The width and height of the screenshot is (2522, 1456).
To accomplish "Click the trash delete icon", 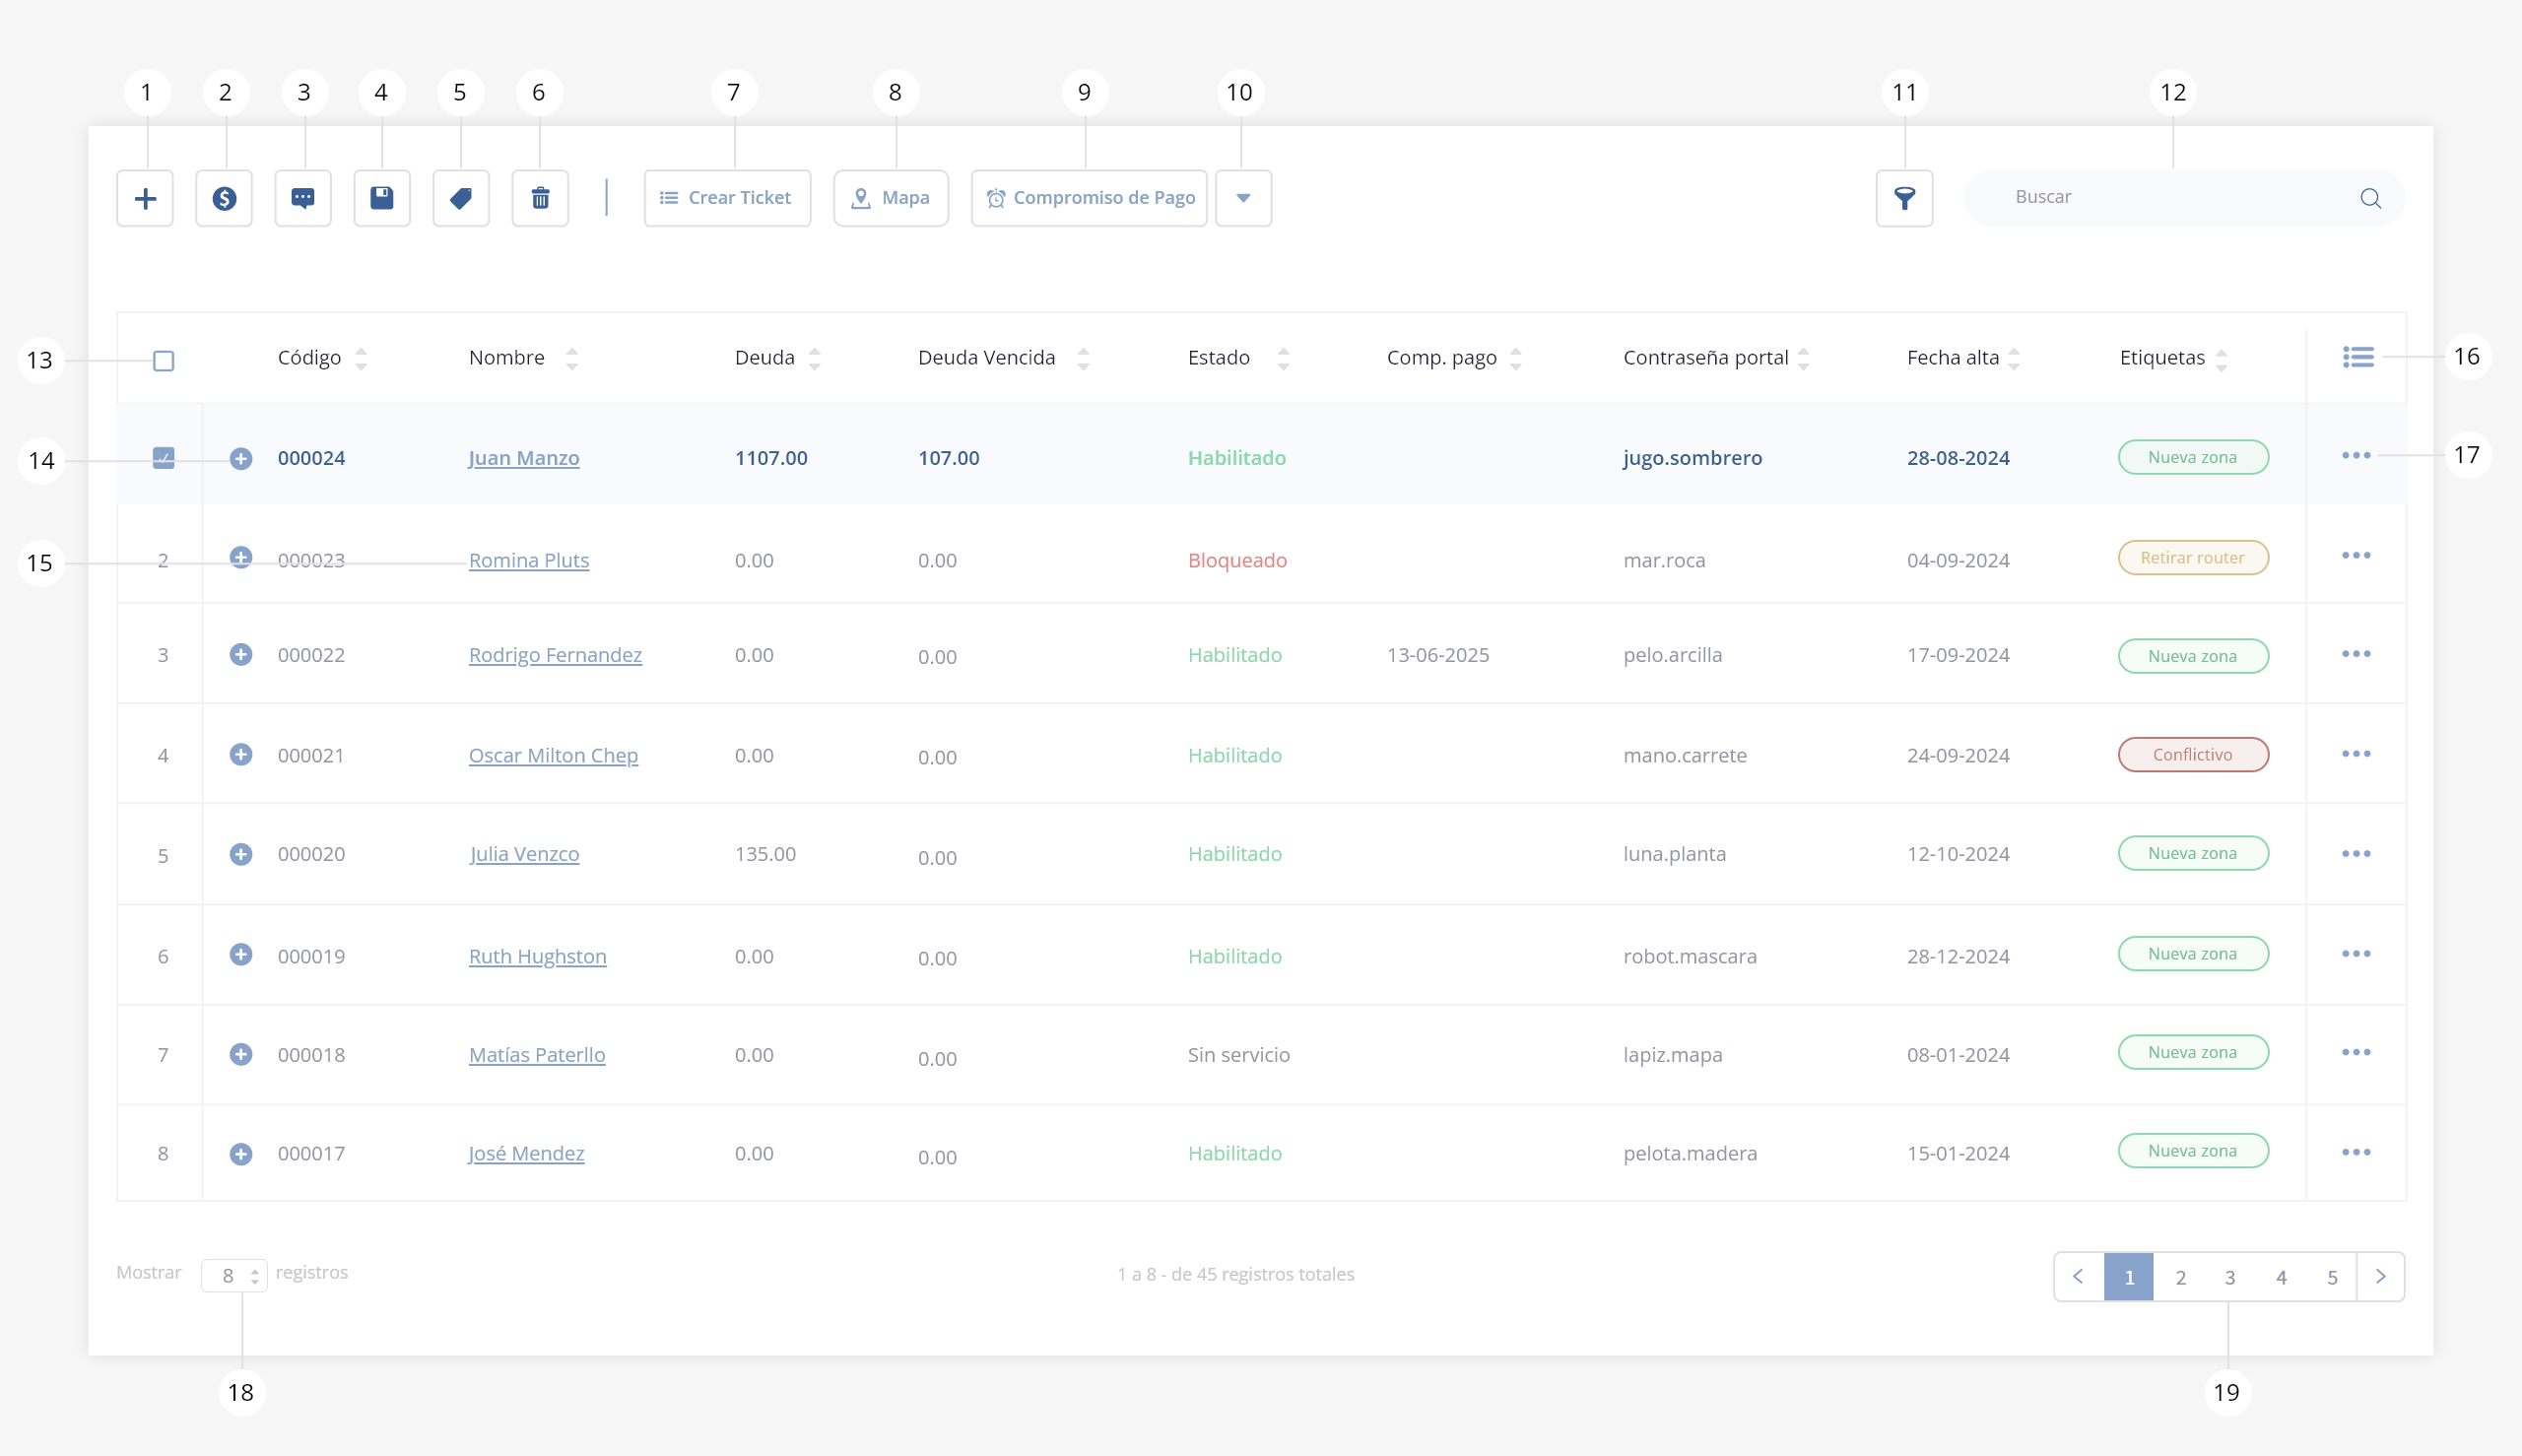I will pos(540,198).
